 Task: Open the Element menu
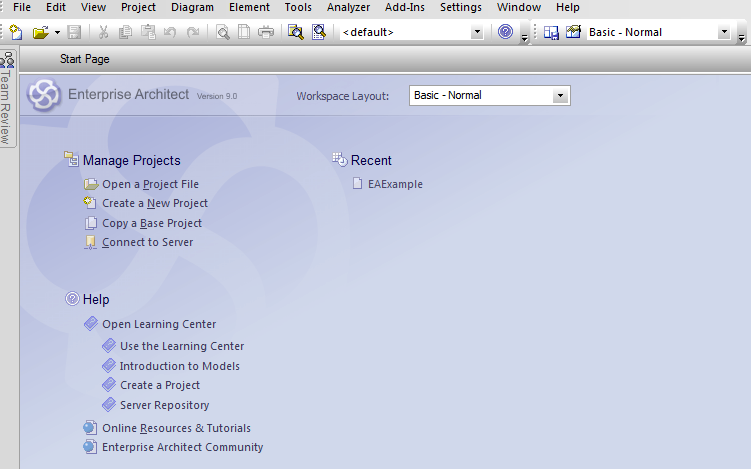tap(250, 7)
